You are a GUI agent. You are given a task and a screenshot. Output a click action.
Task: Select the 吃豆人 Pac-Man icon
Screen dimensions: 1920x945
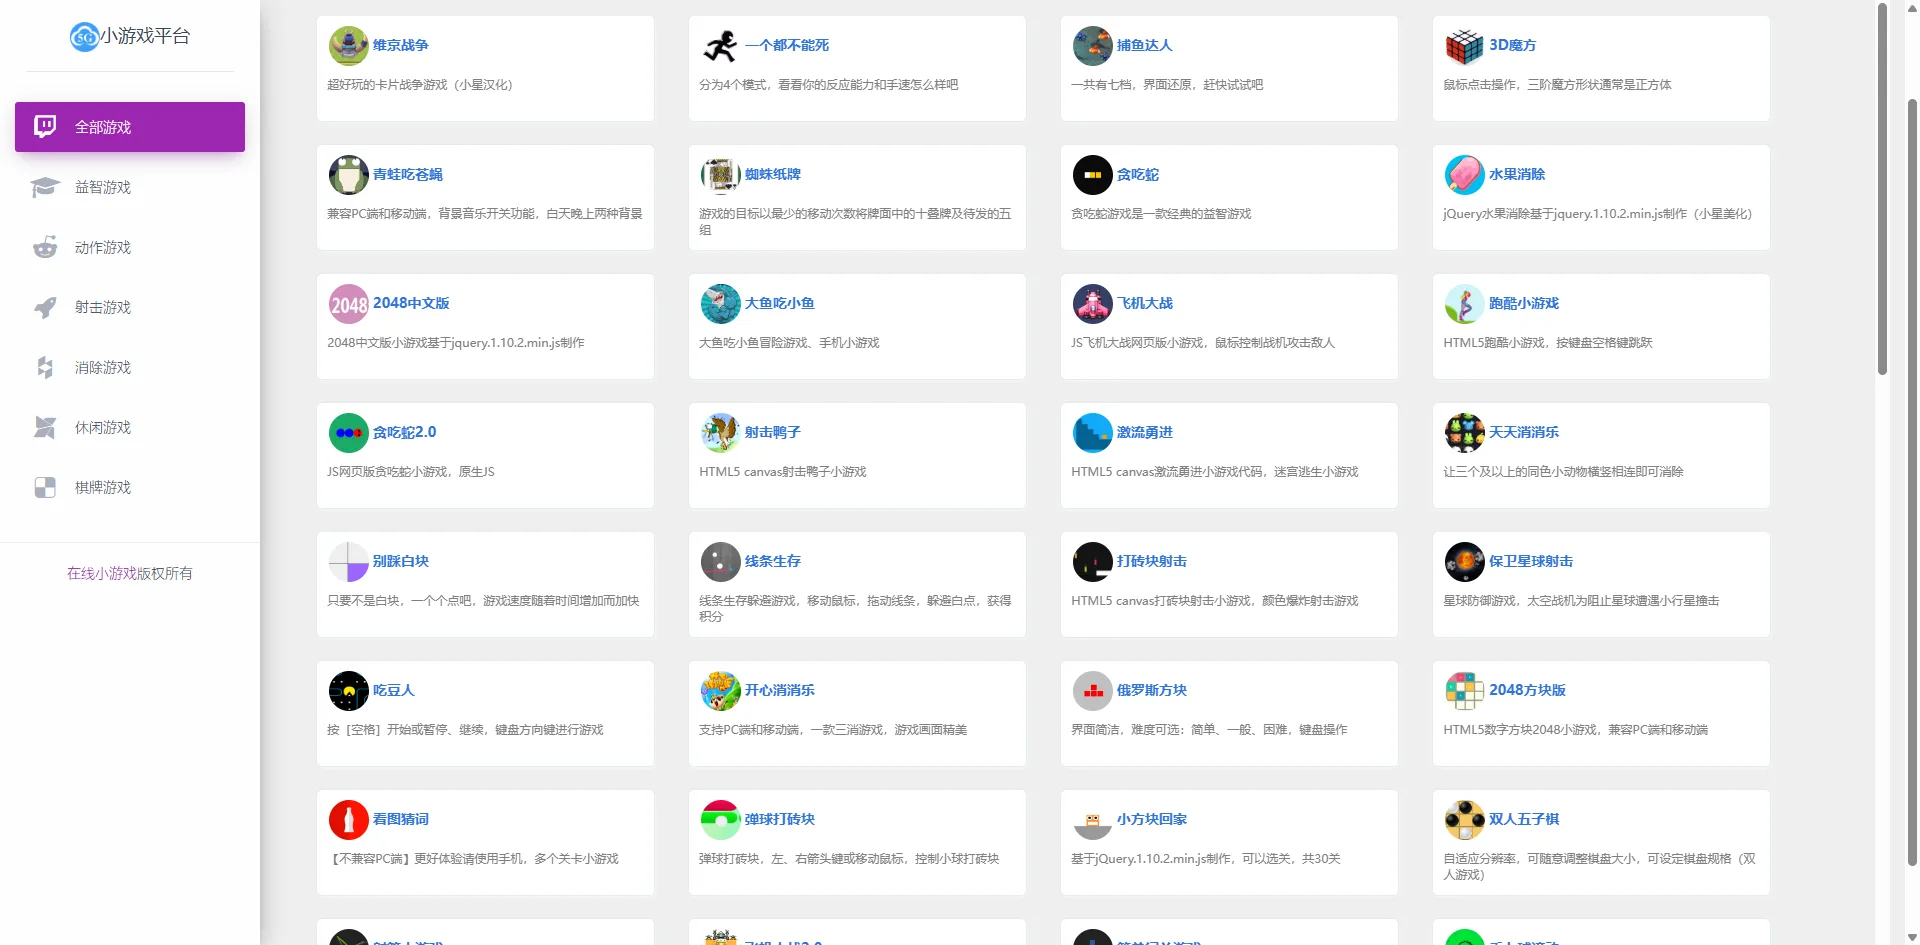(348, 691)
